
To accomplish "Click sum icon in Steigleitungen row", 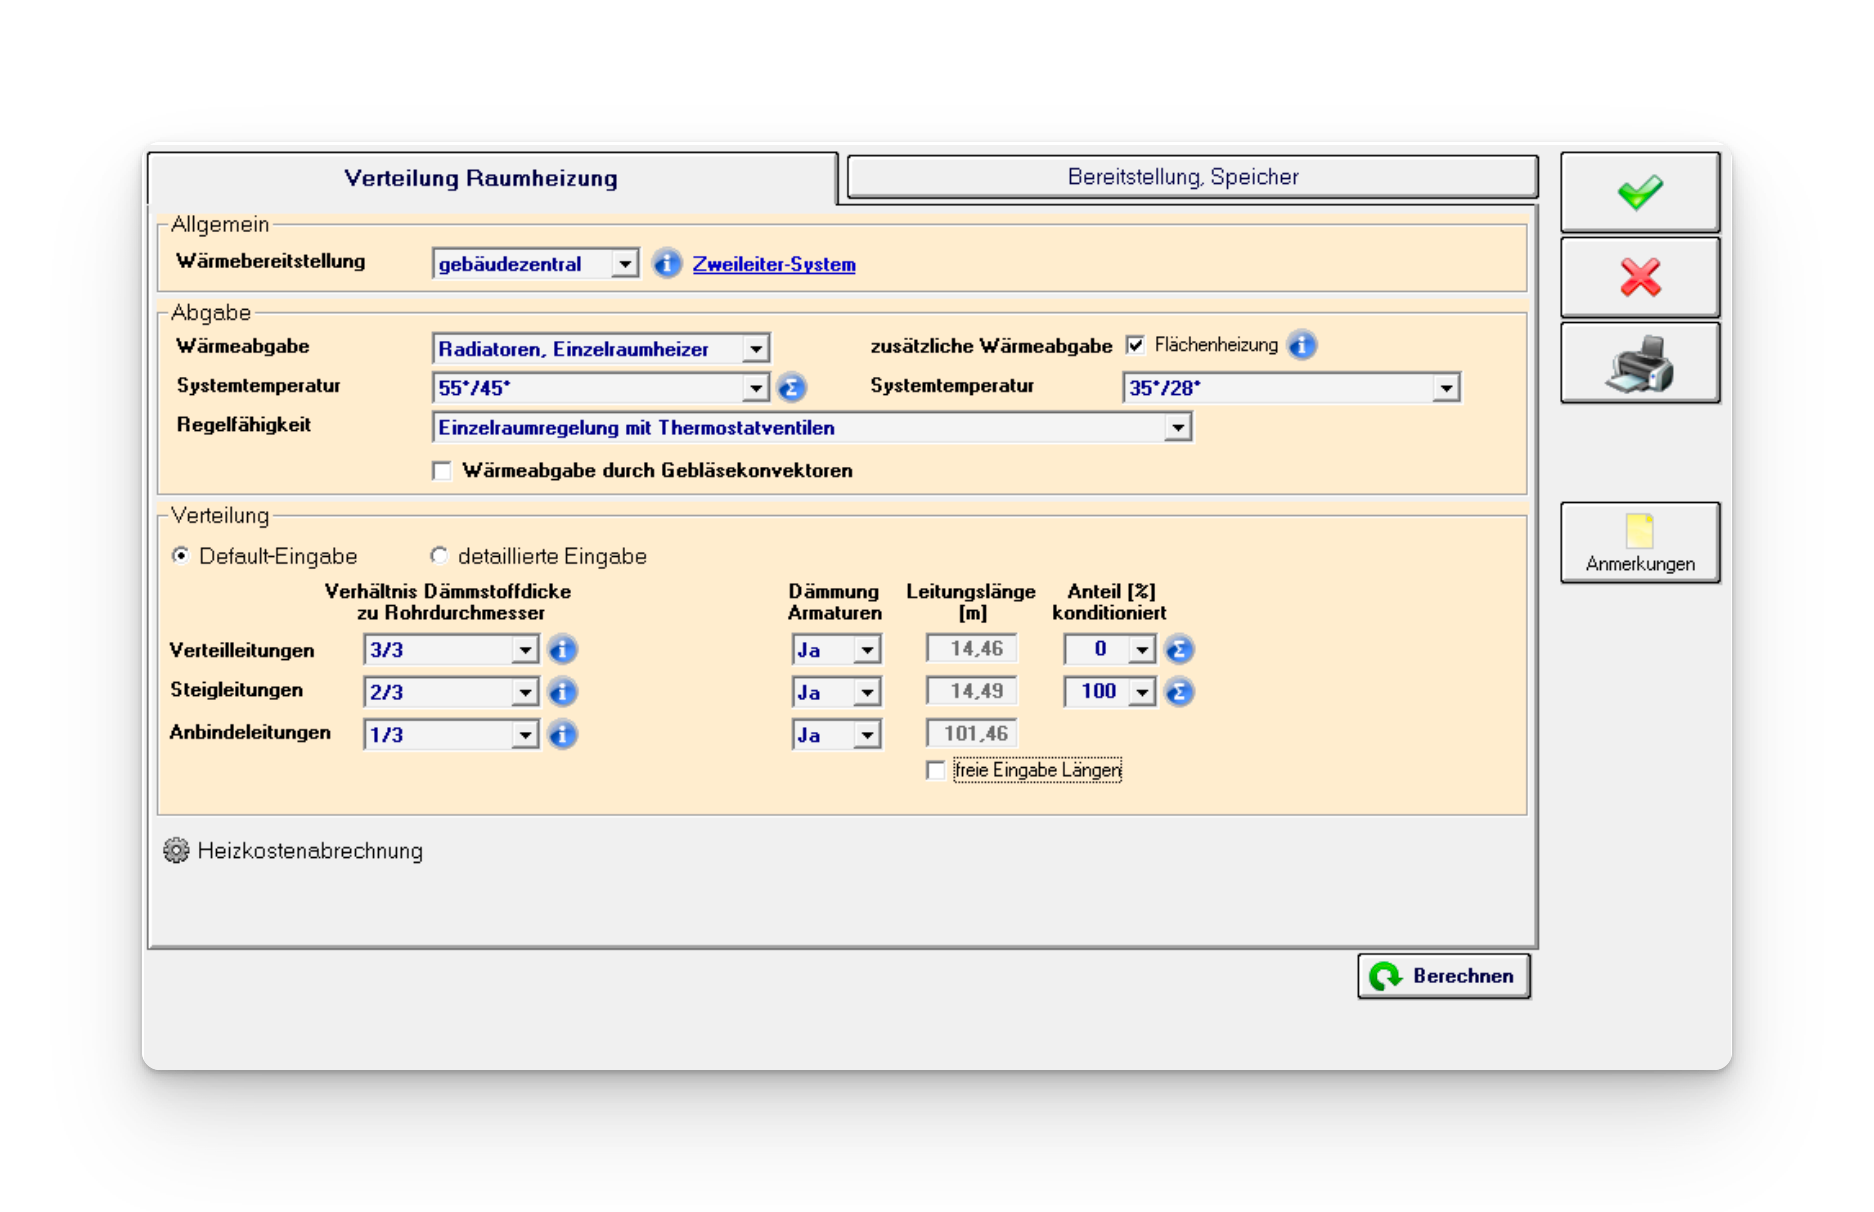I will pos(1179,692).
